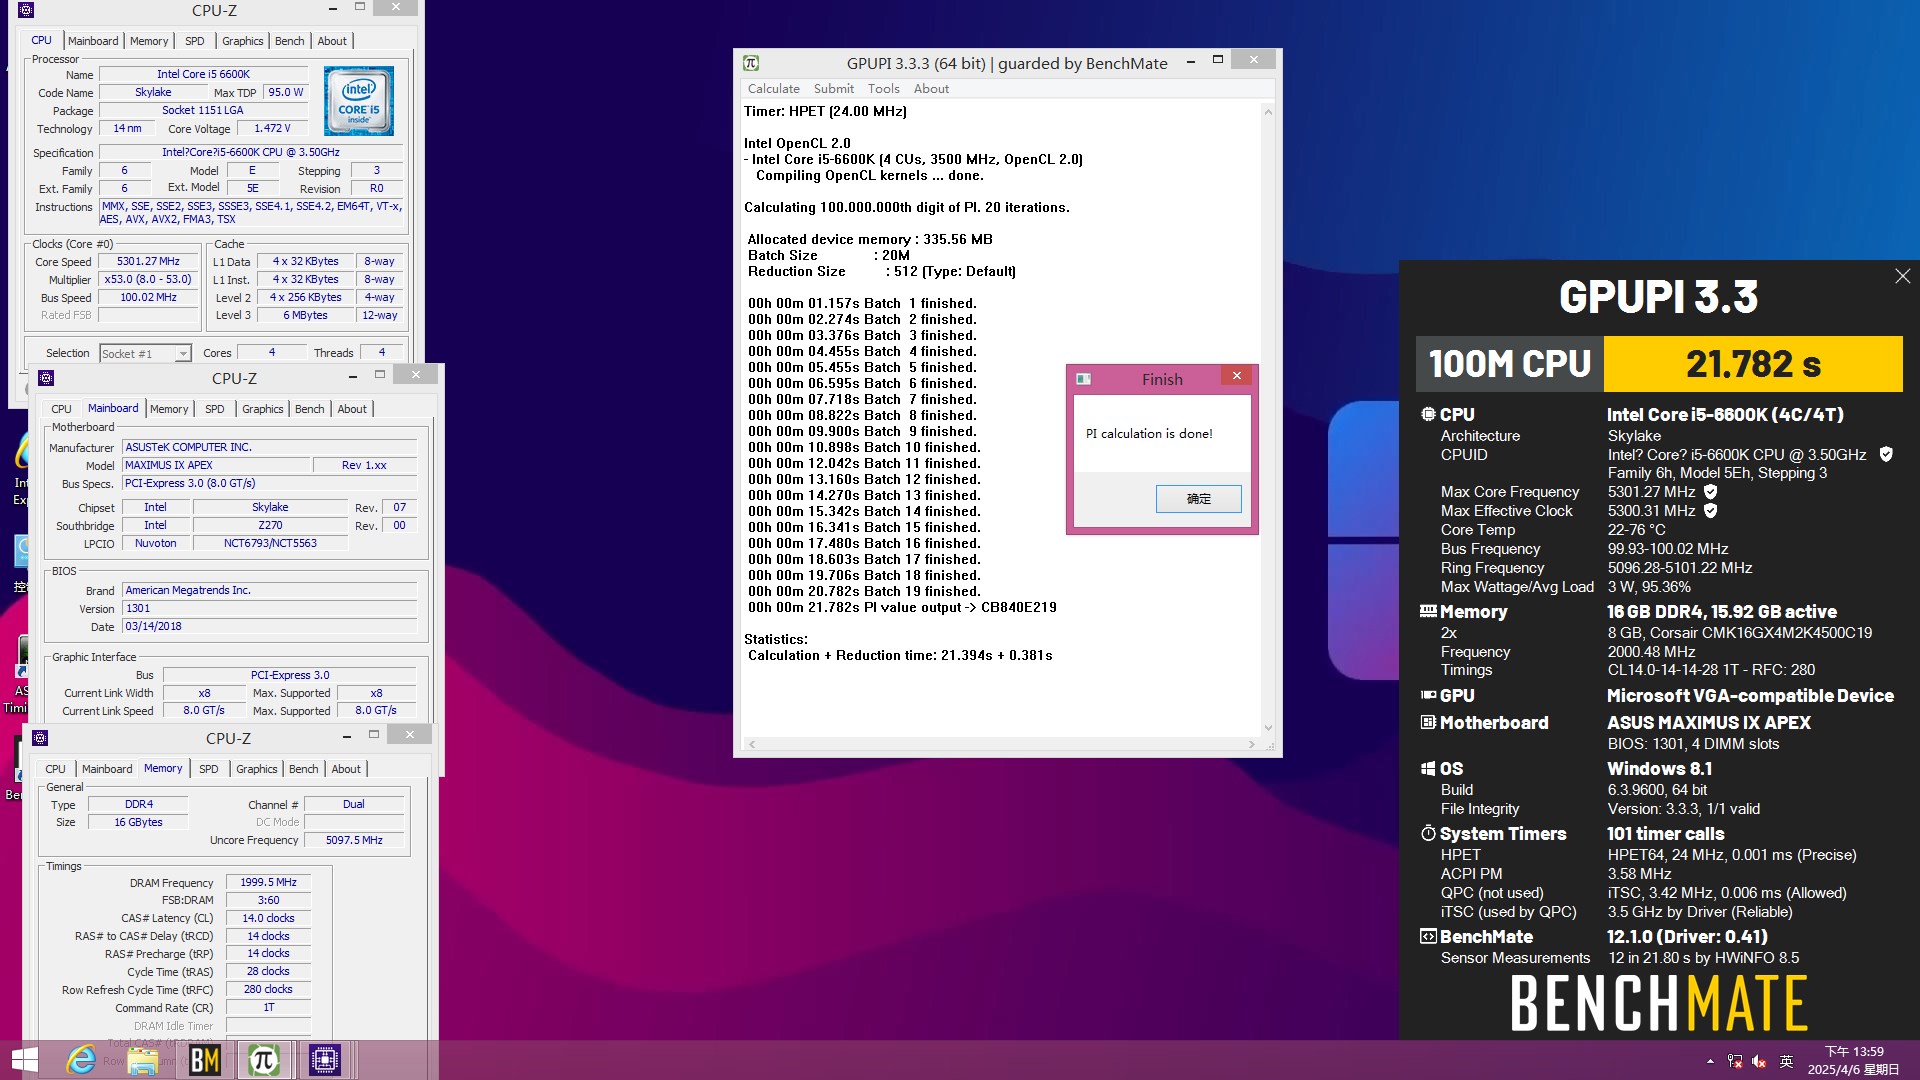Open Graphics tab in top CPU-Z

click(243, 41)
